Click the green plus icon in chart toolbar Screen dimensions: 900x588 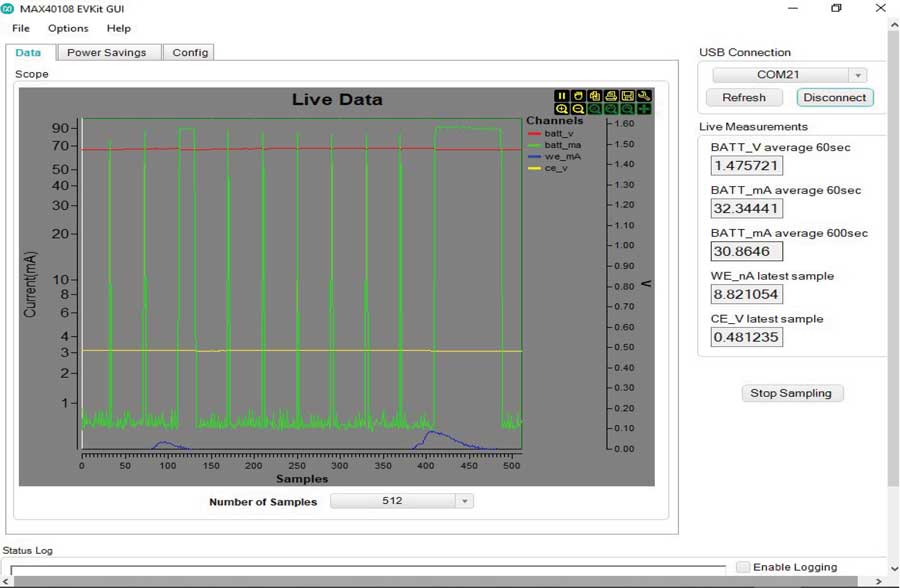coord(643,109)
